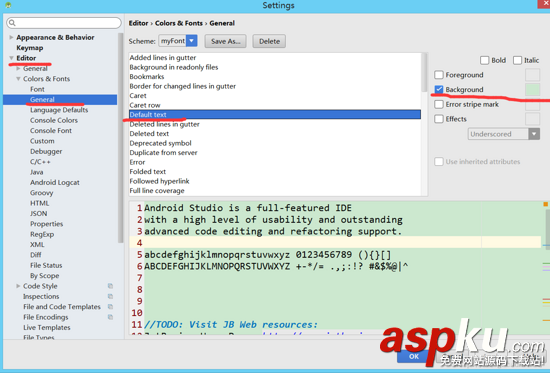Click the Save As... button
The image size is (550, 373).
tap(226, 41)
